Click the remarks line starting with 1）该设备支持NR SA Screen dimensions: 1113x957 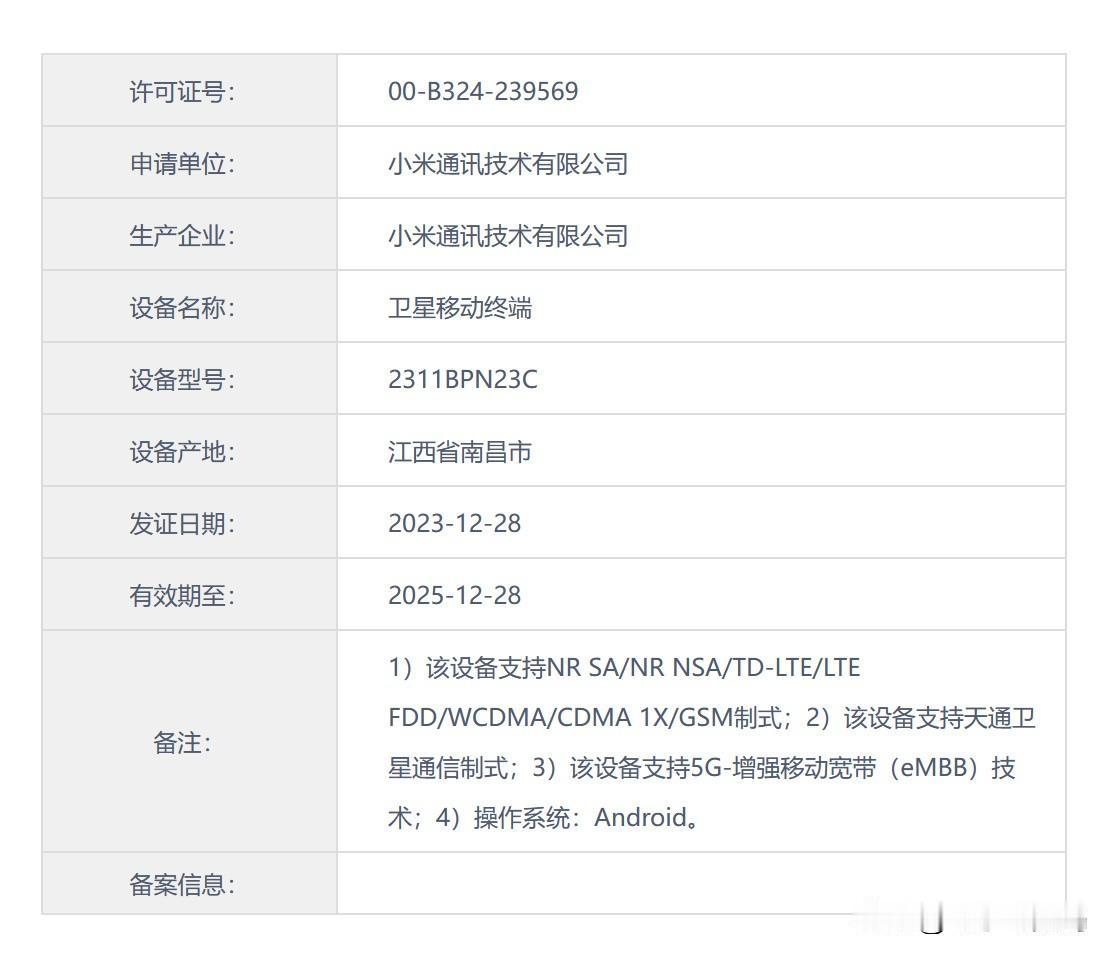(x=624, y=667)
